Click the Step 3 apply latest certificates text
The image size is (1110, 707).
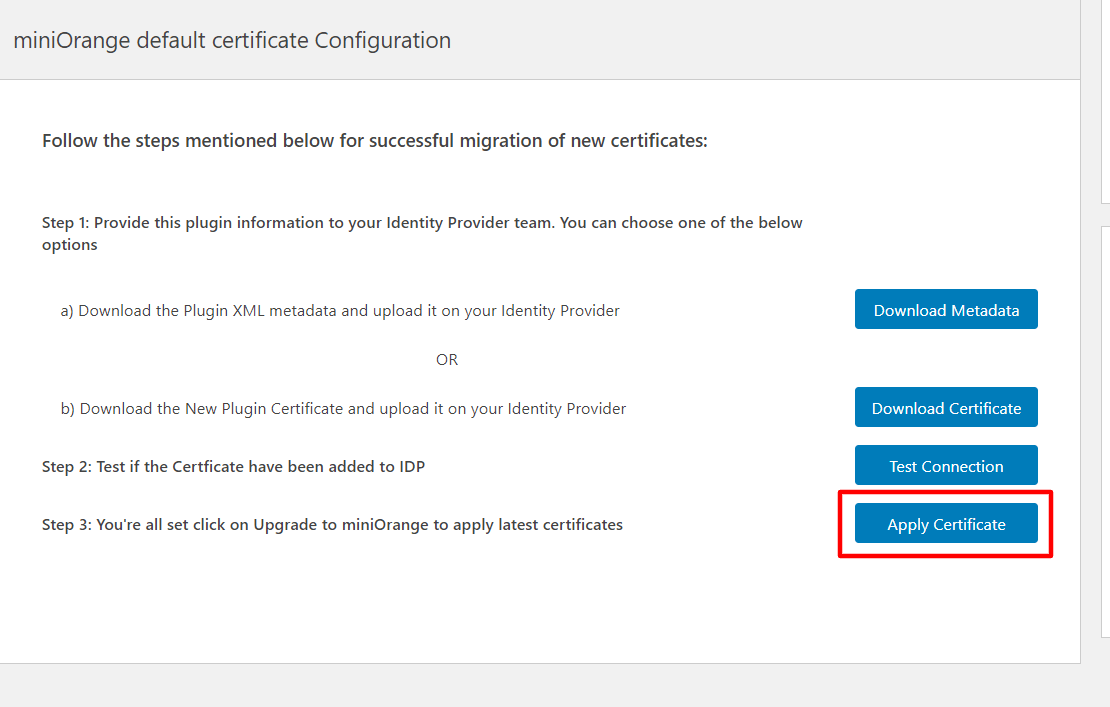point(332,525)
